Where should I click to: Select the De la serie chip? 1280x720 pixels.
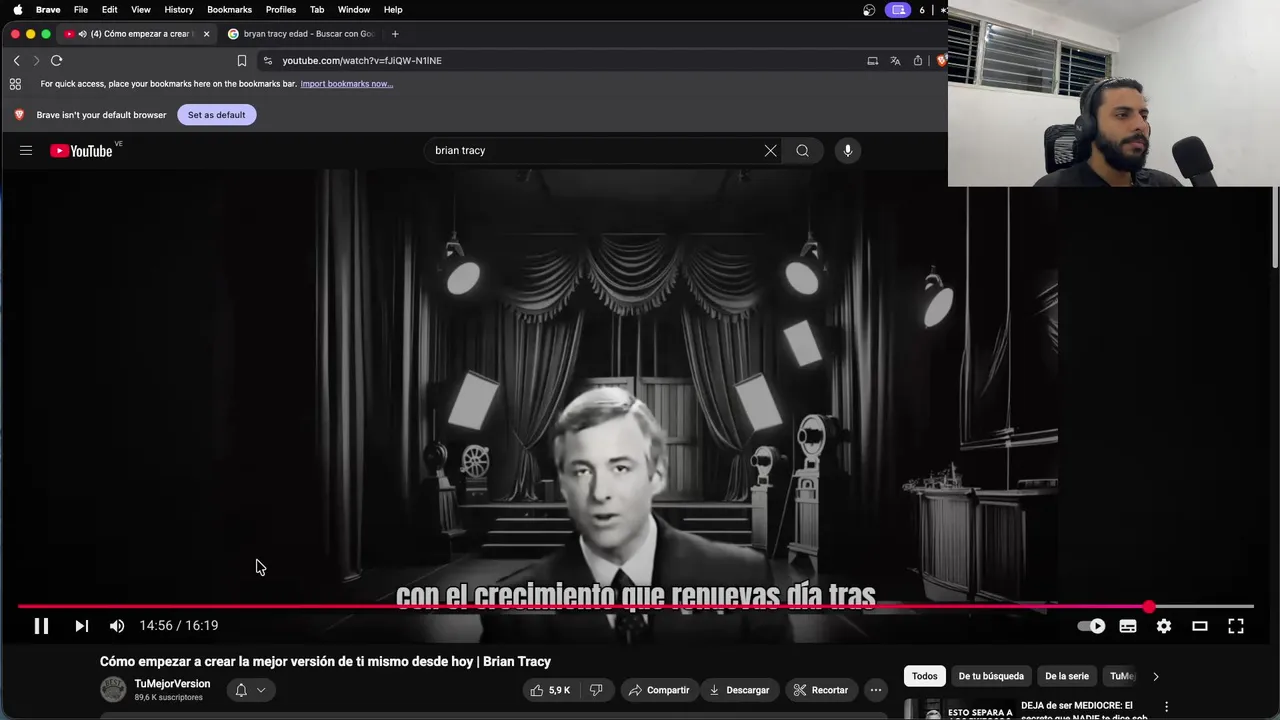tap(1067, 676)
